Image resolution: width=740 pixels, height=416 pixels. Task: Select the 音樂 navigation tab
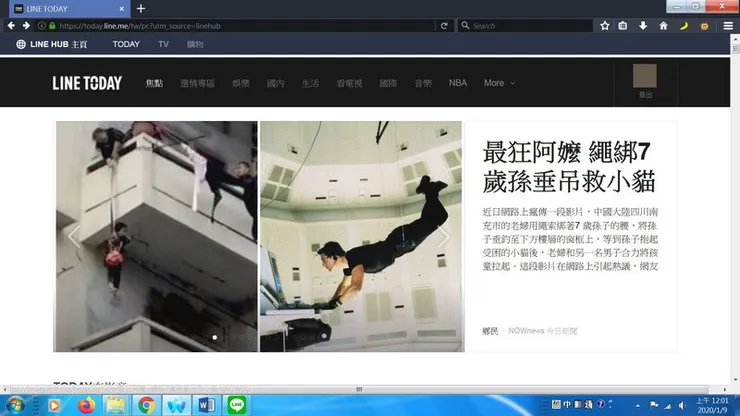pos(423,83)
